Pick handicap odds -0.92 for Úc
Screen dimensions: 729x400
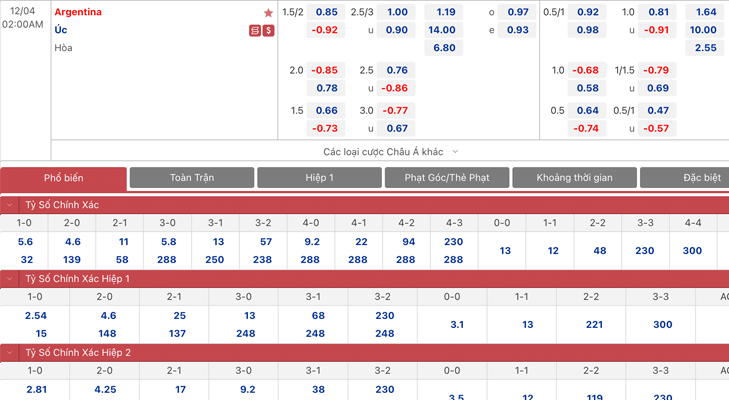pos(326,30)
